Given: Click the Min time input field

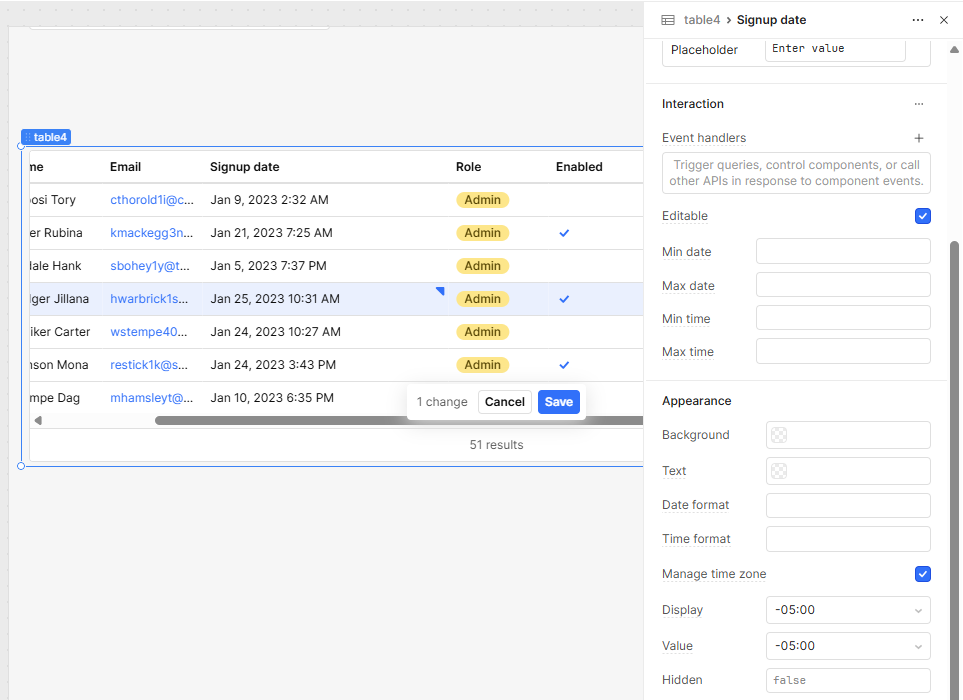Looking at the screenshot, I should tap(843, 318).
